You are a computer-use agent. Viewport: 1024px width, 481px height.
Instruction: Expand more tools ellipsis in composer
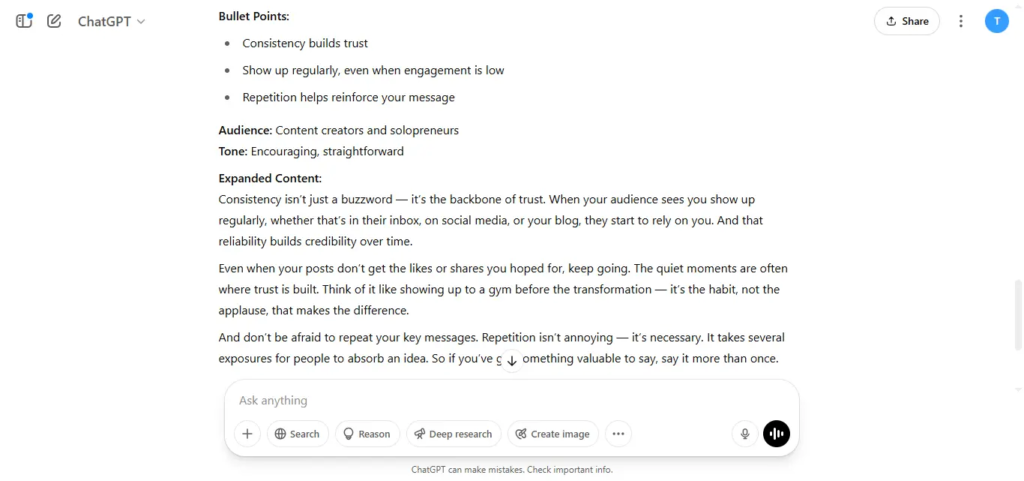point(618,434)
